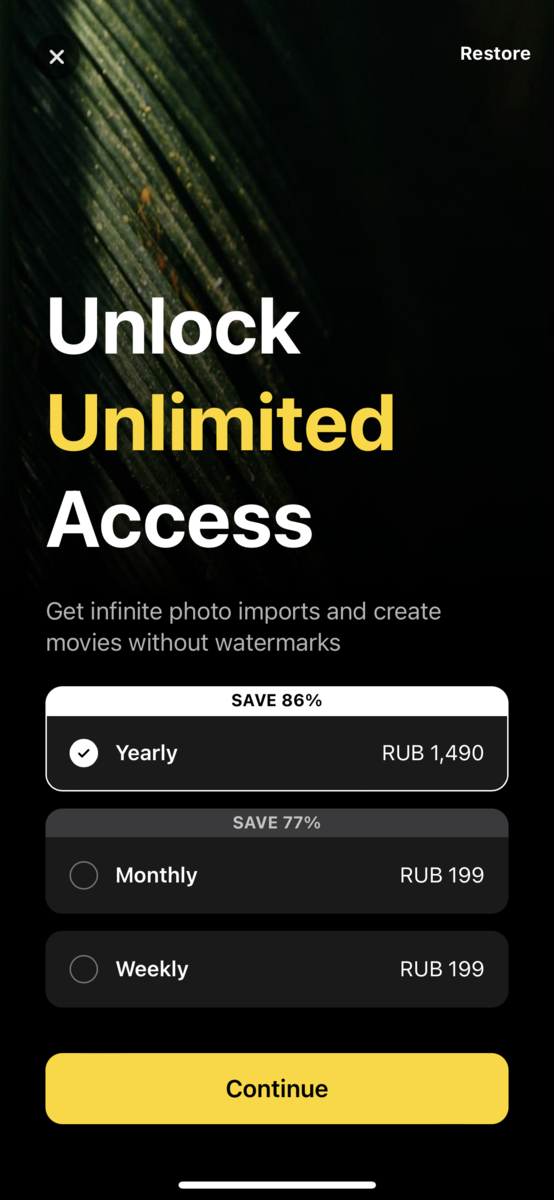Tap the SAVE 86% badge

pos(277,701)
